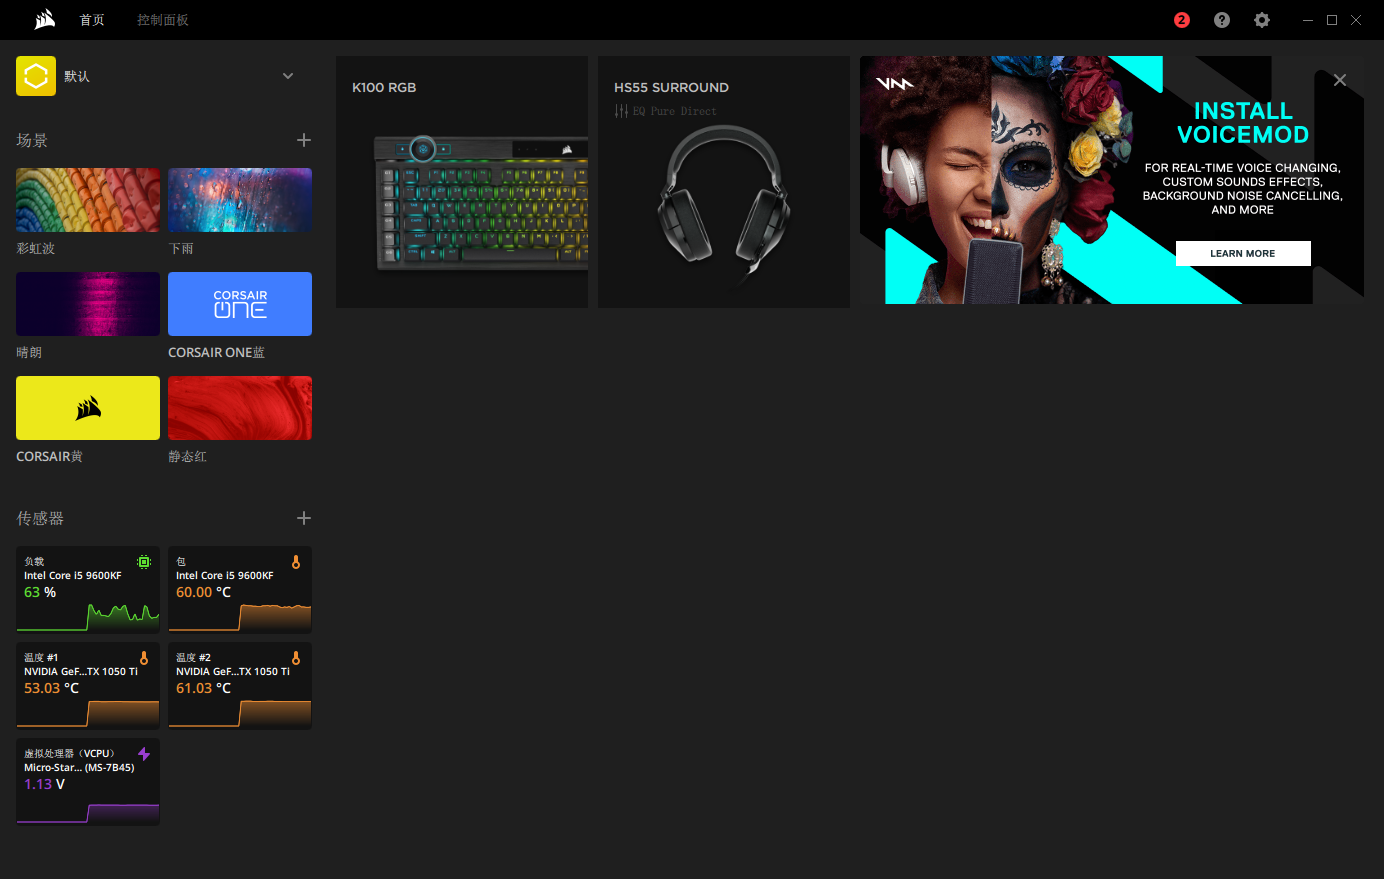The width and height of the screenshot is (1384, 879).
Task: Click the 彩虹波 scene label
Action: (36, 248)
